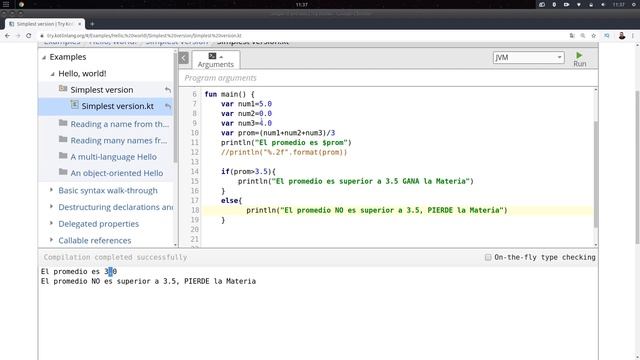Click output text PIERDE la Materia
The width and height of the screenshot is (640, 360).
coord(220,281)
